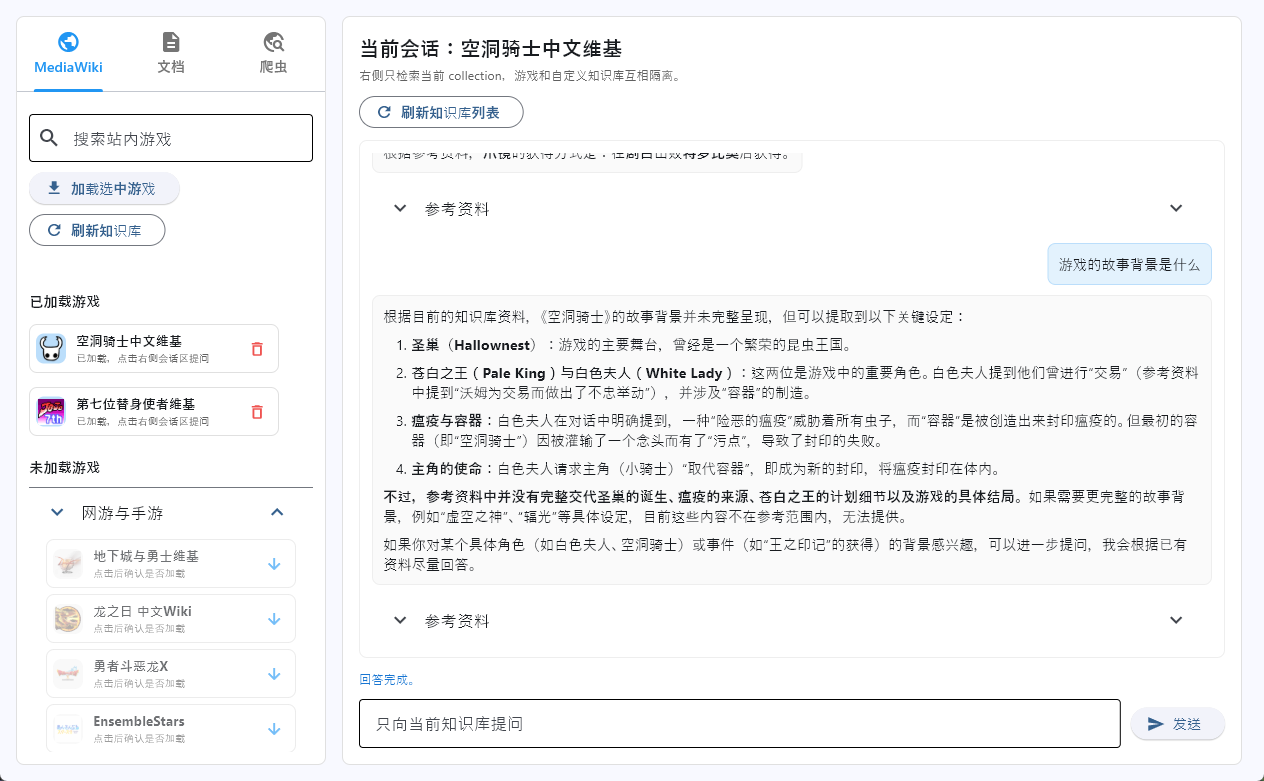This screenshot has width=1264, height=781.
Task: Click the 发送 send button
Action: [x=1177, y=724]
